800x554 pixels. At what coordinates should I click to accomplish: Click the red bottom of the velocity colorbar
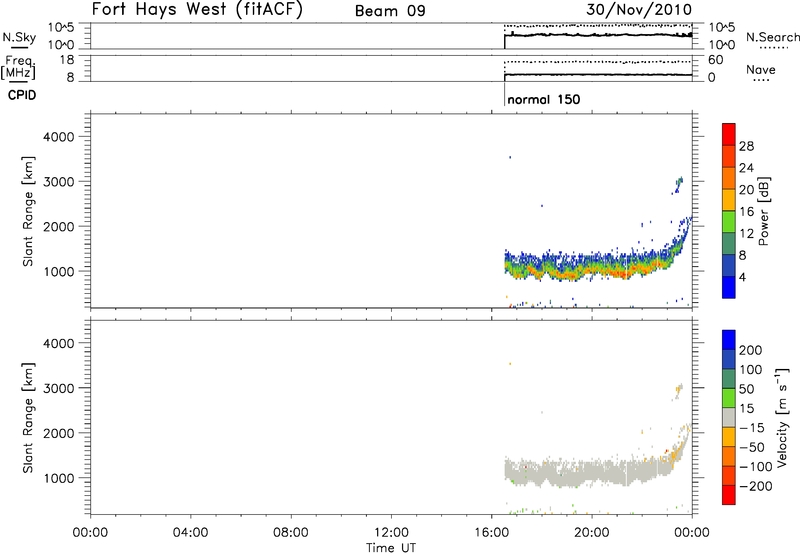click(729, 495)
